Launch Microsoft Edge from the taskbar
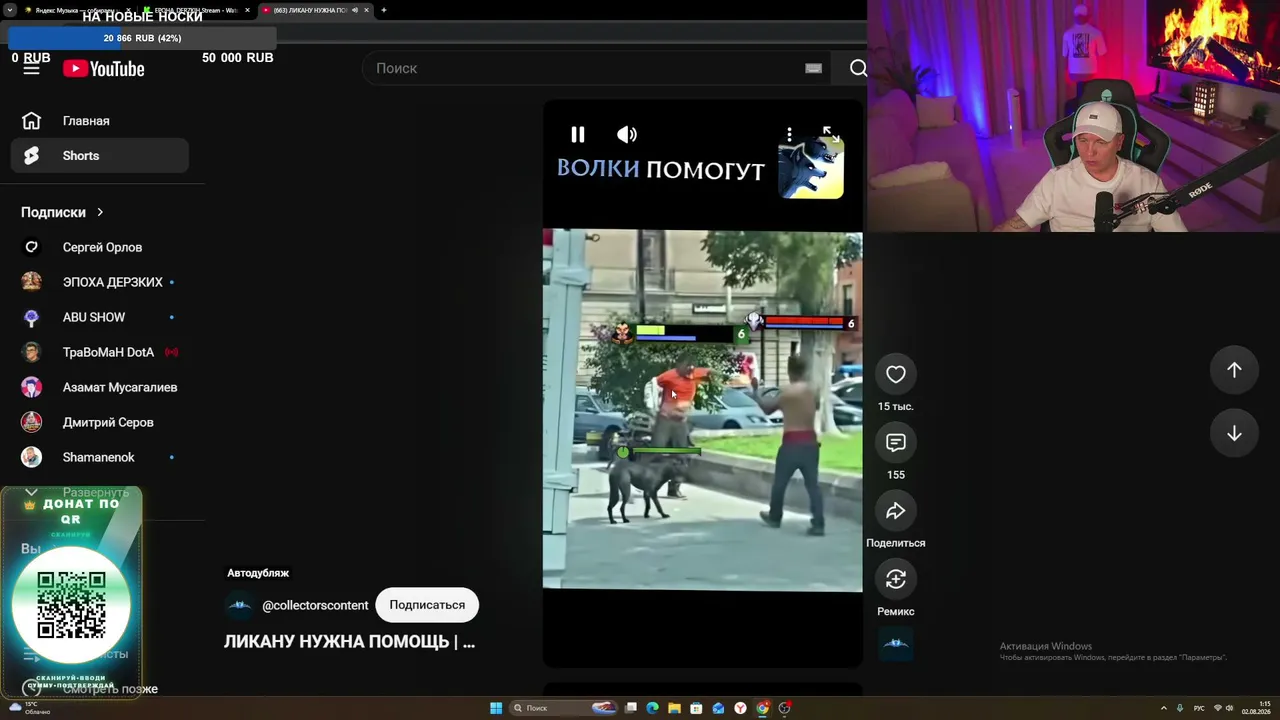1280x720 pixels. [652, 708]
